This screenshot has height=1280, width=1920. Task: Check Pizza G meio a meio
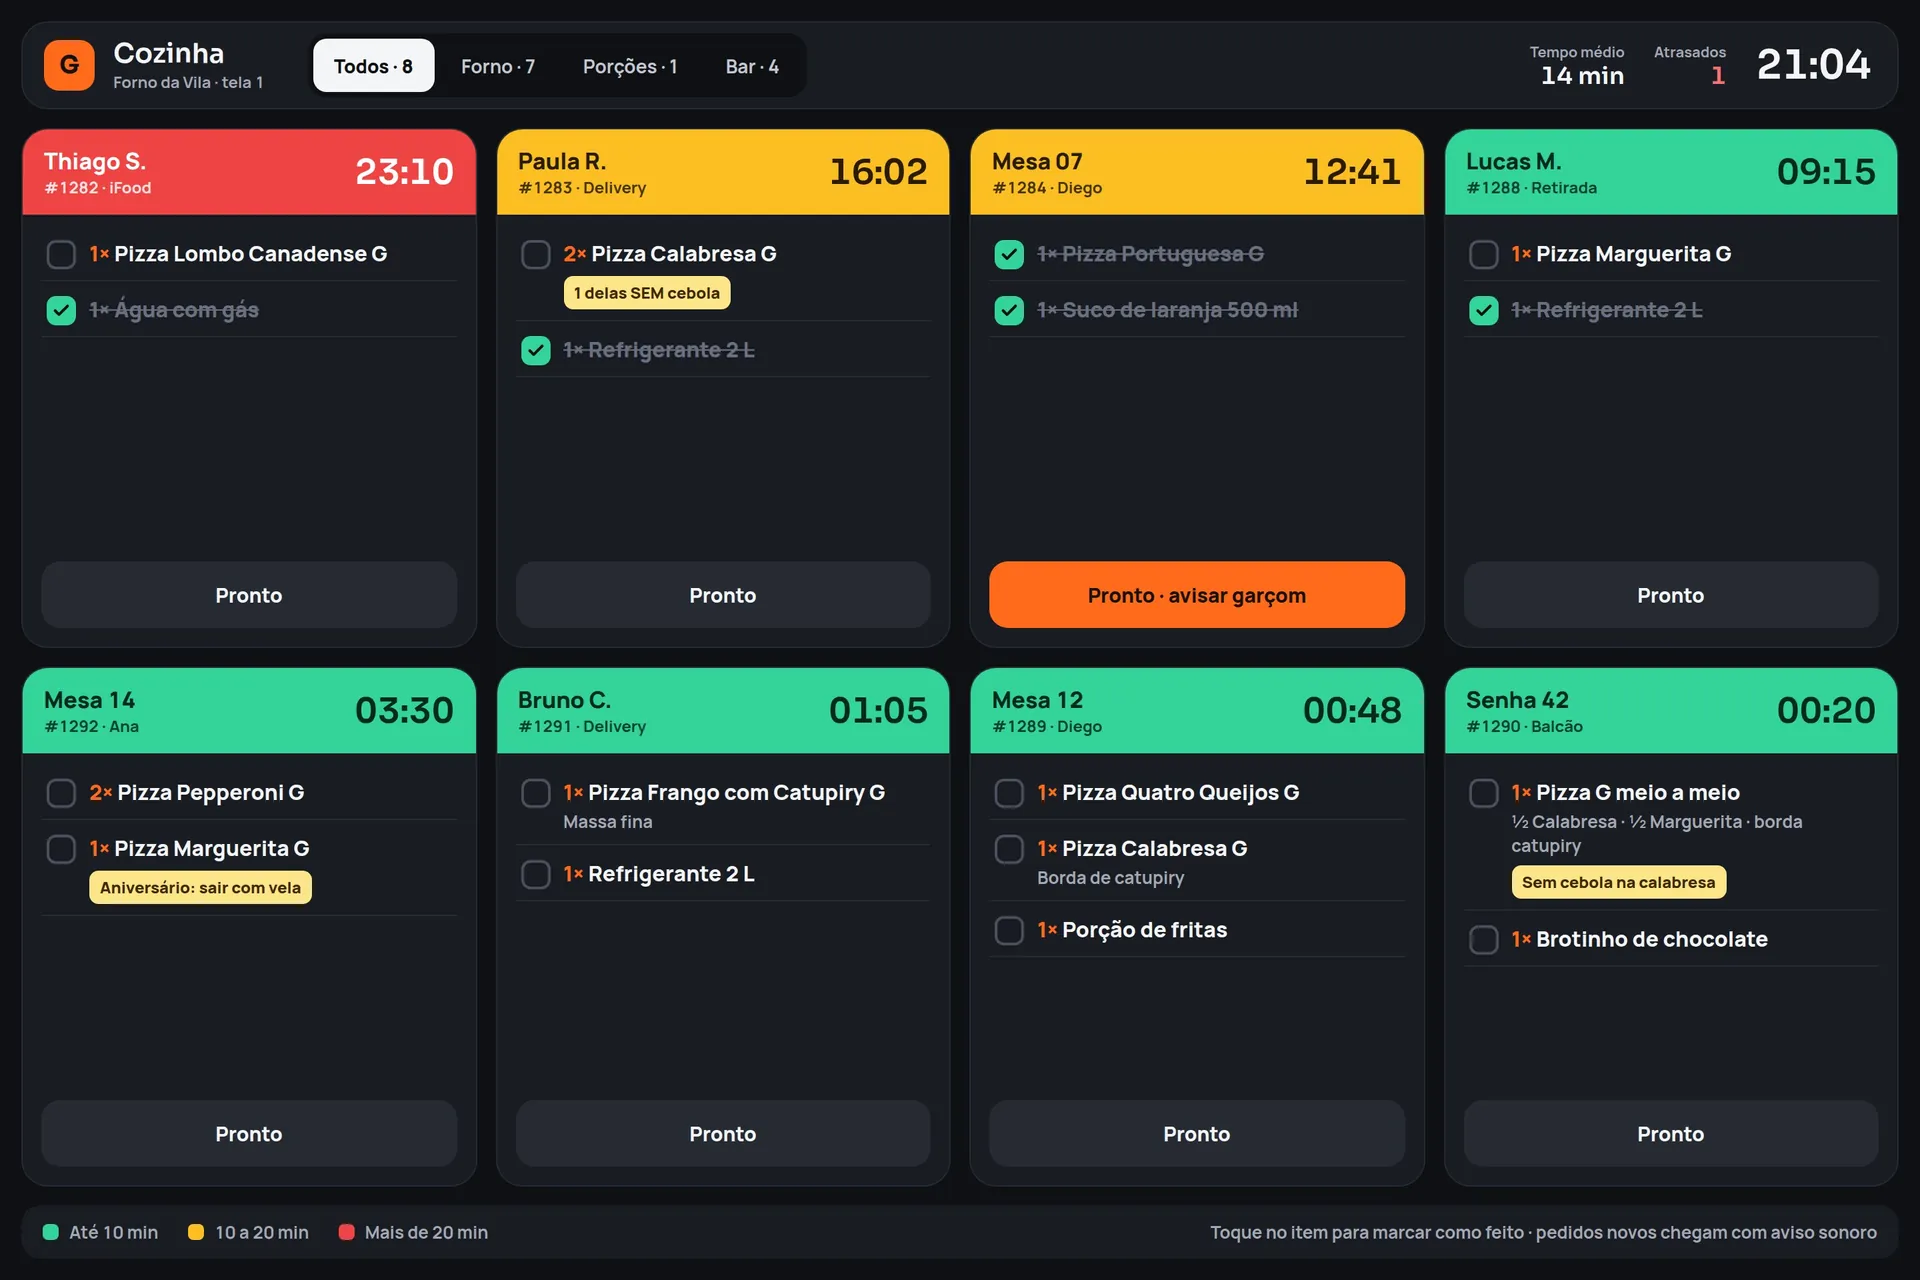(1483, 793)
